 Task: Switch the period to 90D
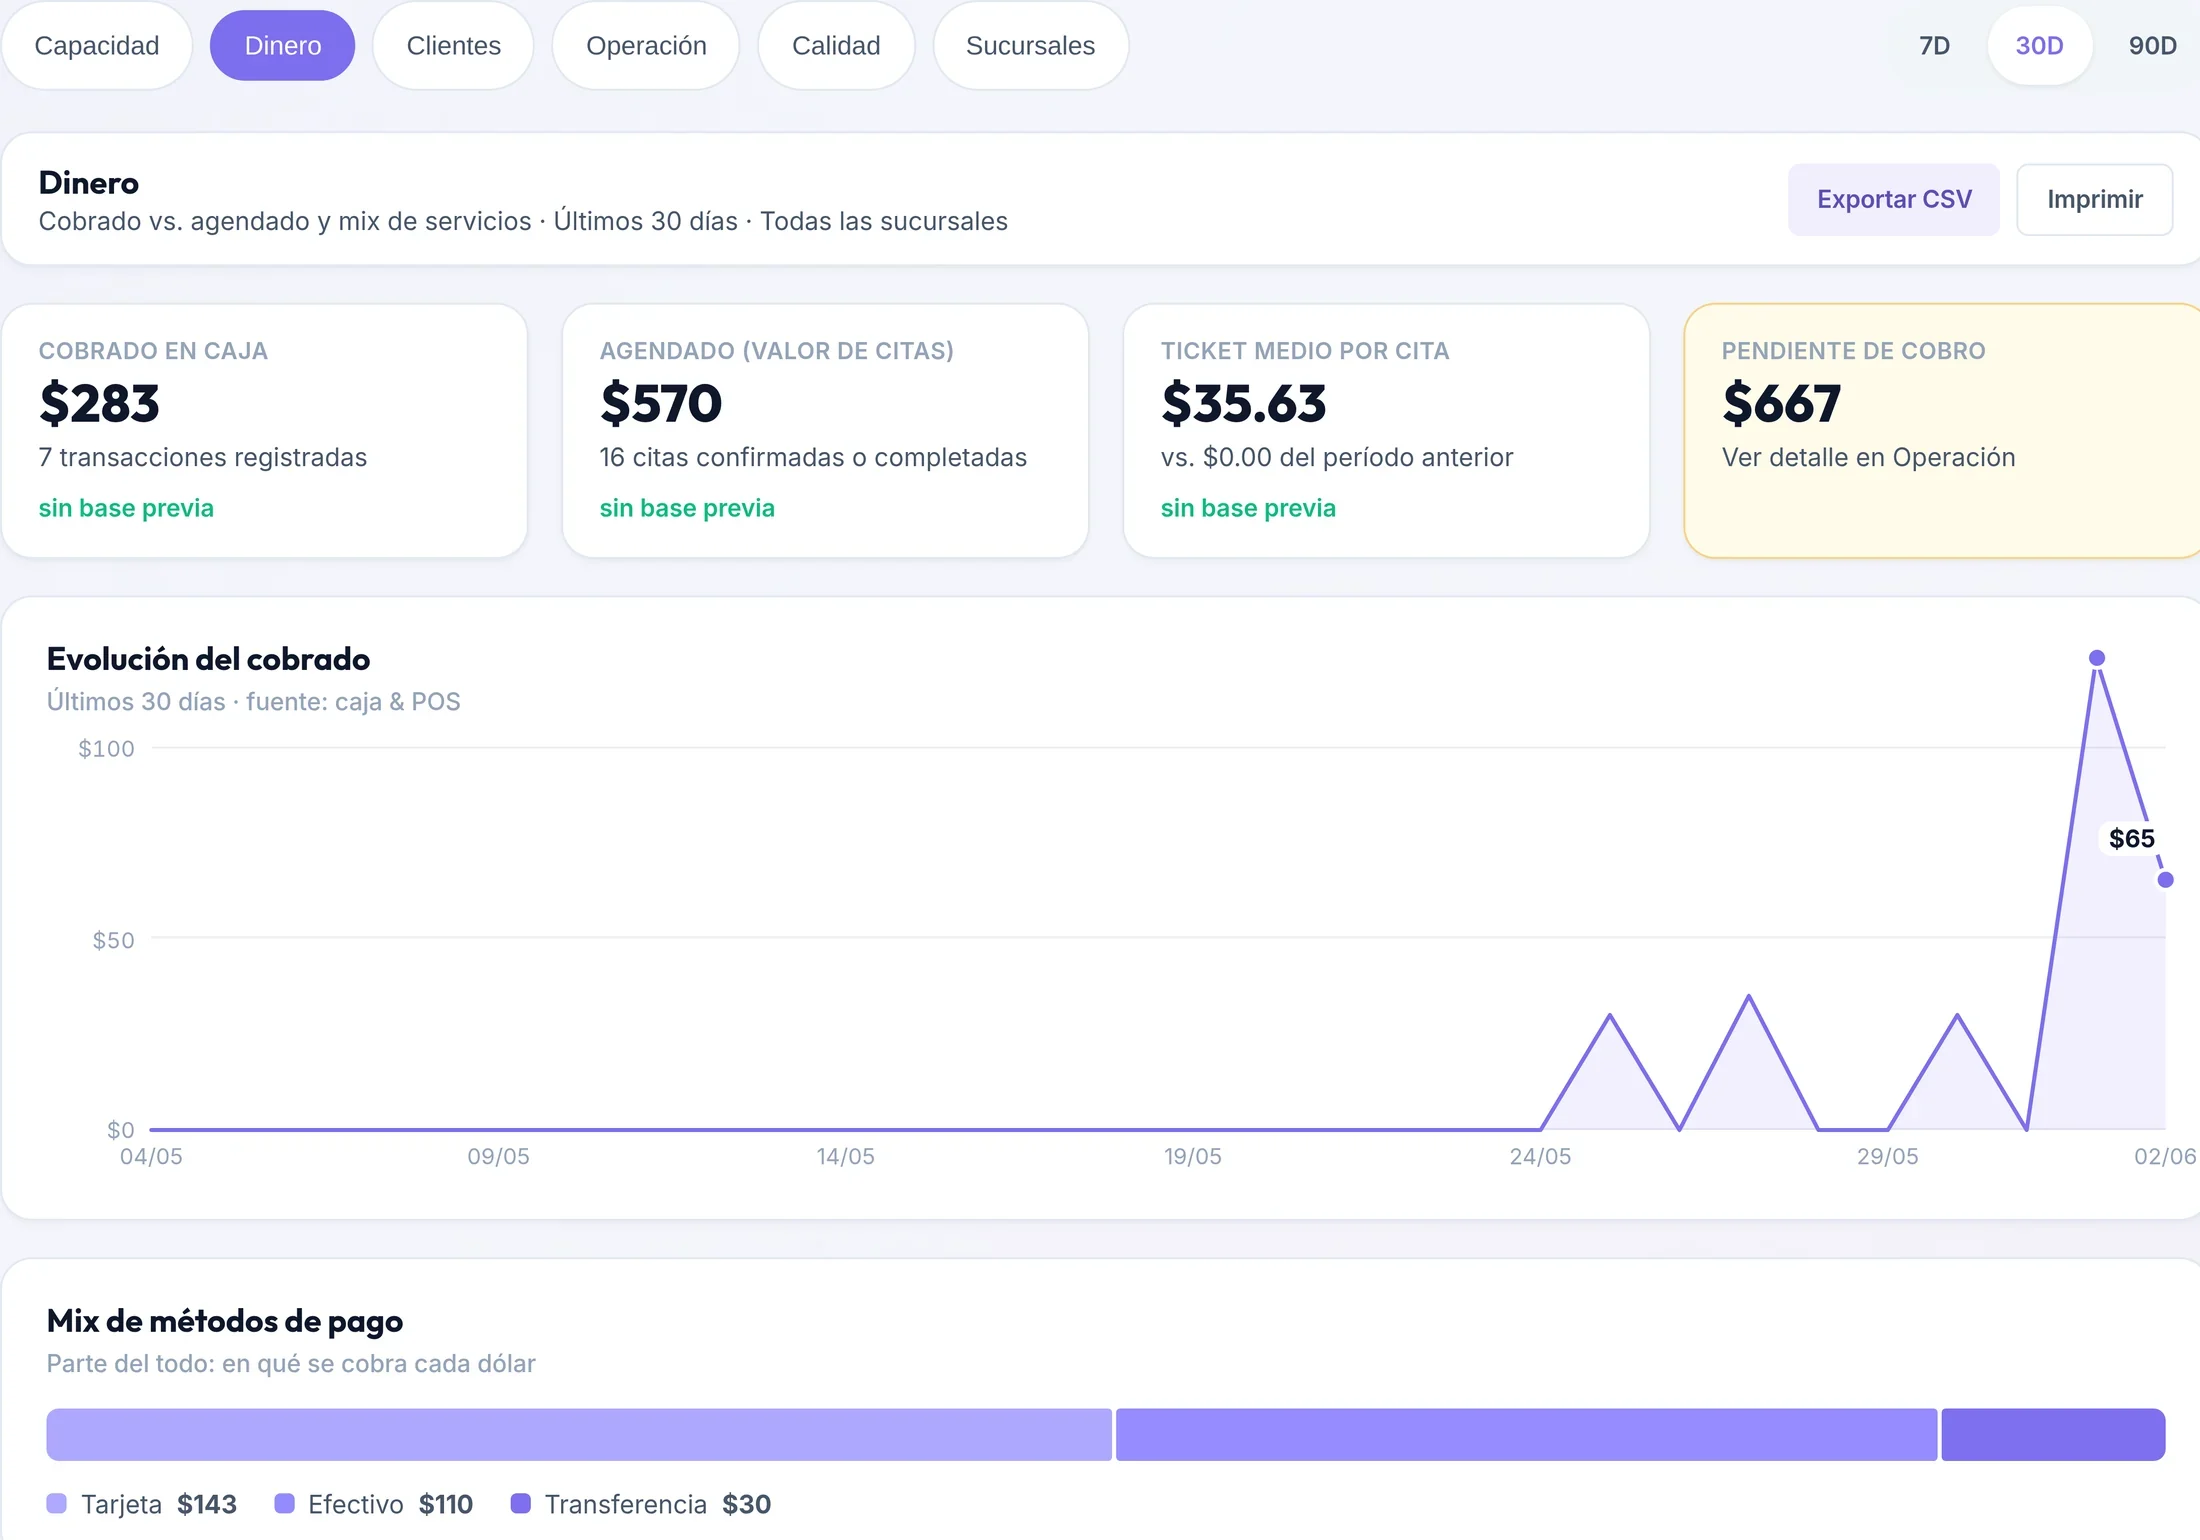tap(2152, 46)
